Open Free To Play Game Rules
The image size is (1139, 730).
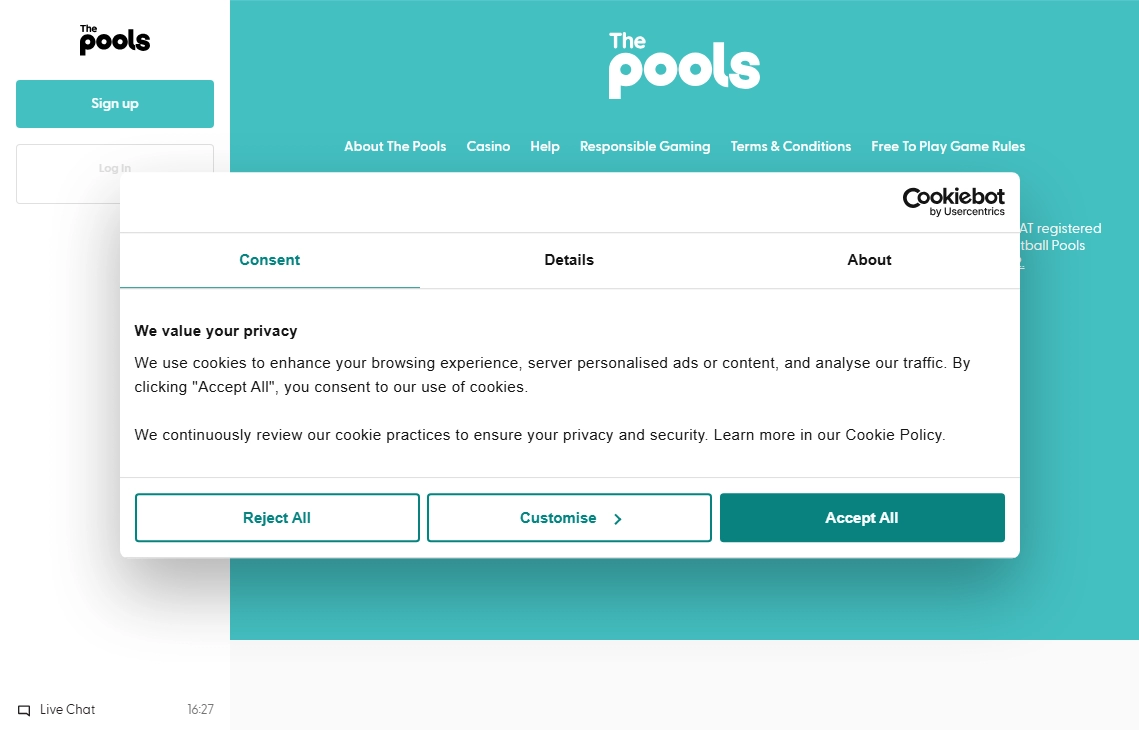click(948, 147)
